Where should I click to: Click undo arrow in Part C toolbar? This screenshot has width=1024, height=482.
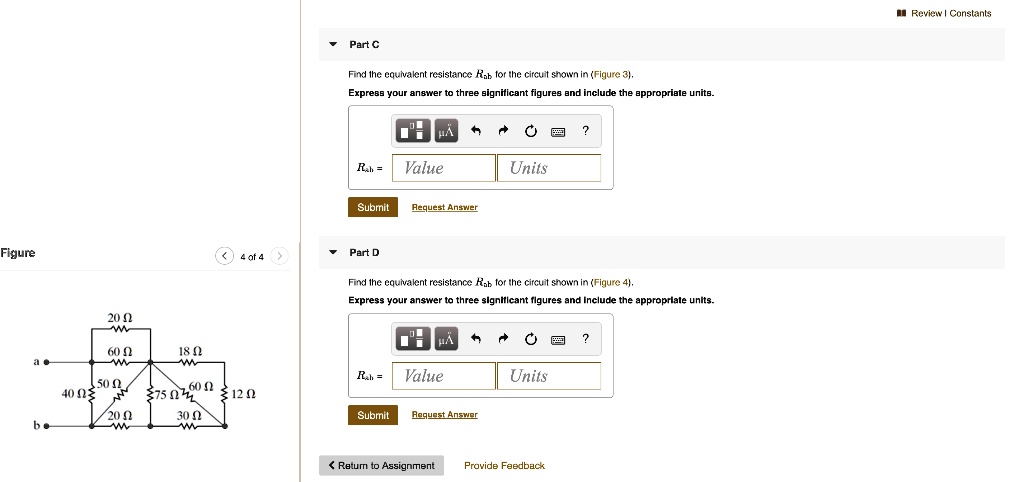(x=477, y=131)
